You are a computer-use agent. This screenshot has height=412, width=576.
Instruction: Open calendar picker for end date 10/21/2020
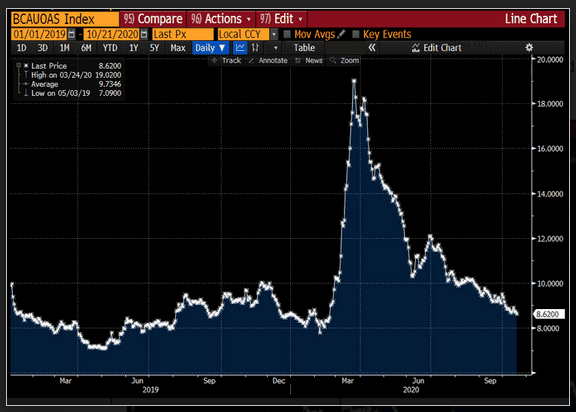(x=144, y=34)
